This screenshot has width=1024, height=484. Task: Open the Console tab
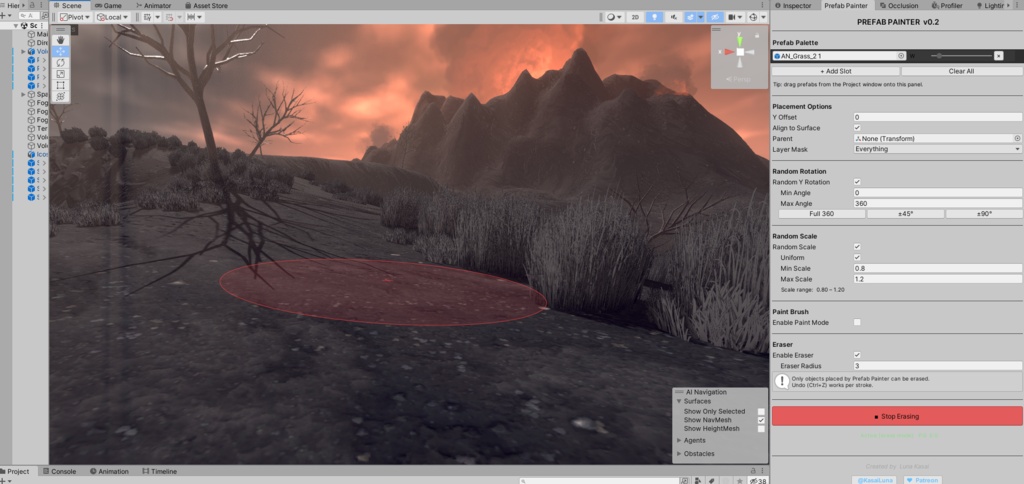(x=59, y=471)
